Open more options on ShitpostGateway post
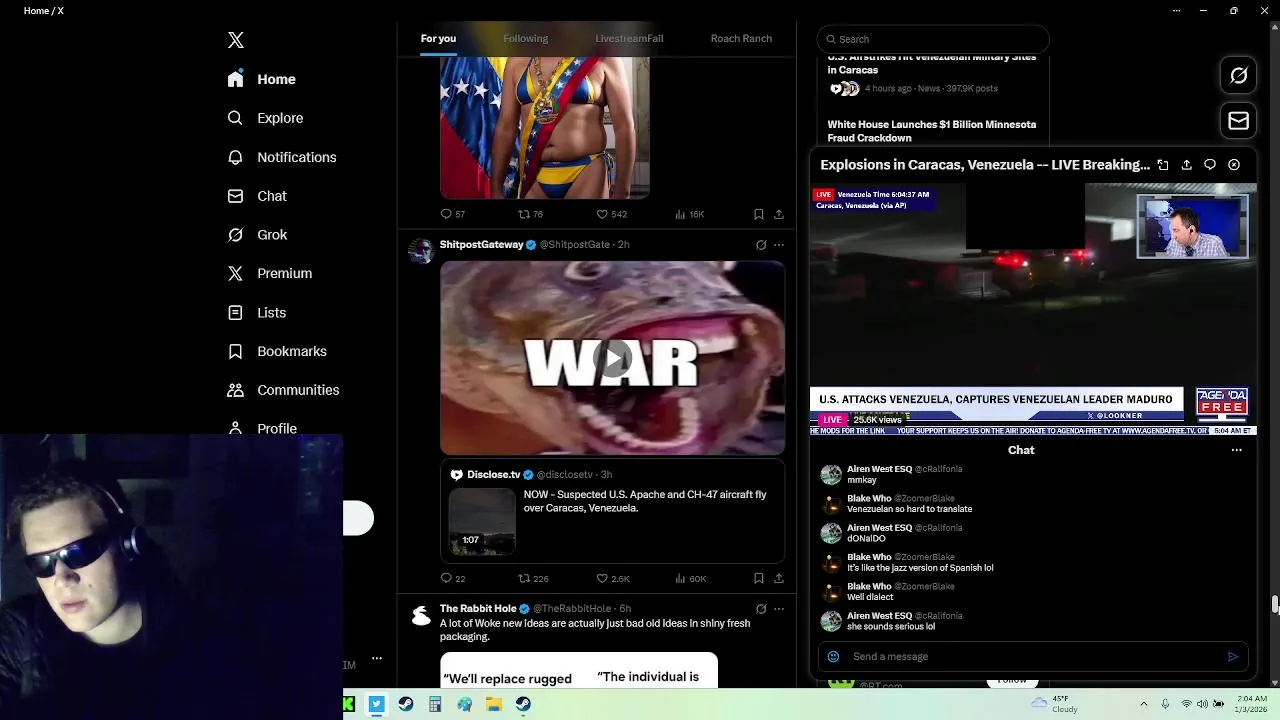 coord(779,245)
